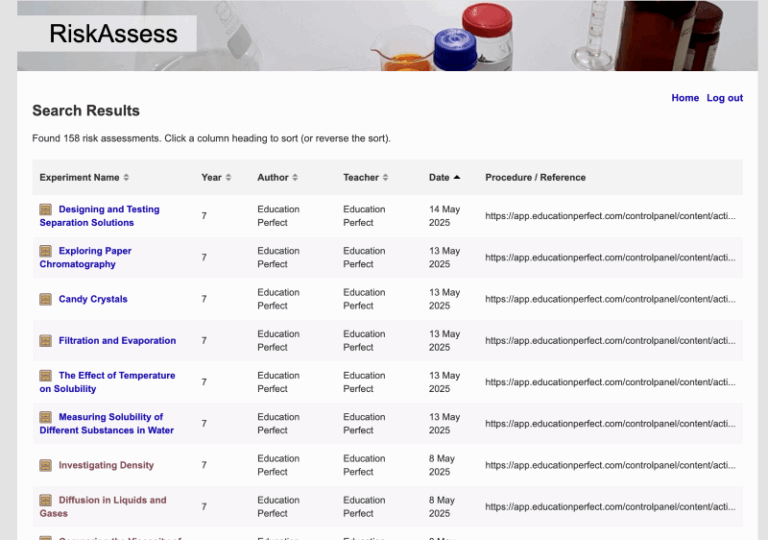The height and width of the screenshot is (540, 768).
Task: Open the Investigating Density experiment link
Action: (106, 465)
